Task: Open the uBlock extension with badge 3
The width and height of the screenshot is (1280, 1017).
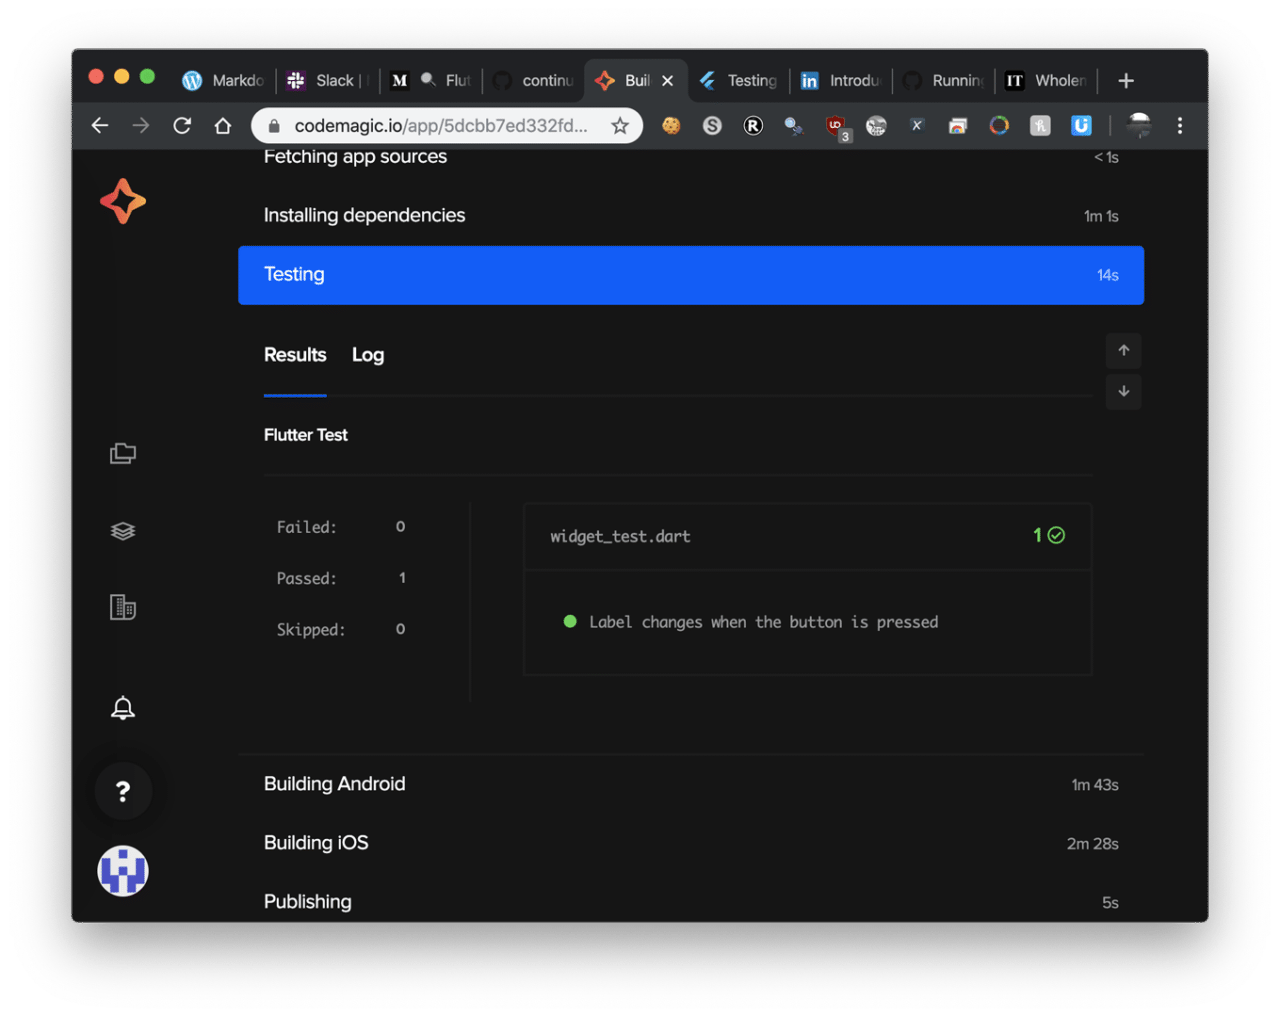Action: click(836, 127)
